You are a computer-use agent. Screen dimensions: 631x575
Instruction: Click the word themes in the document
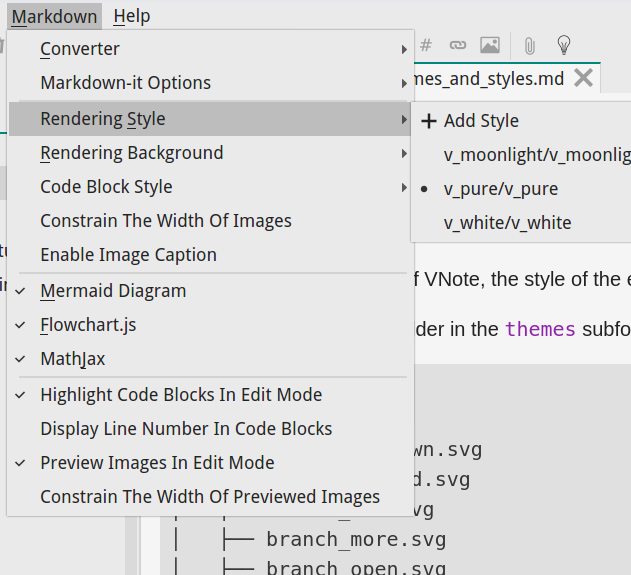(x=540, y=330)
